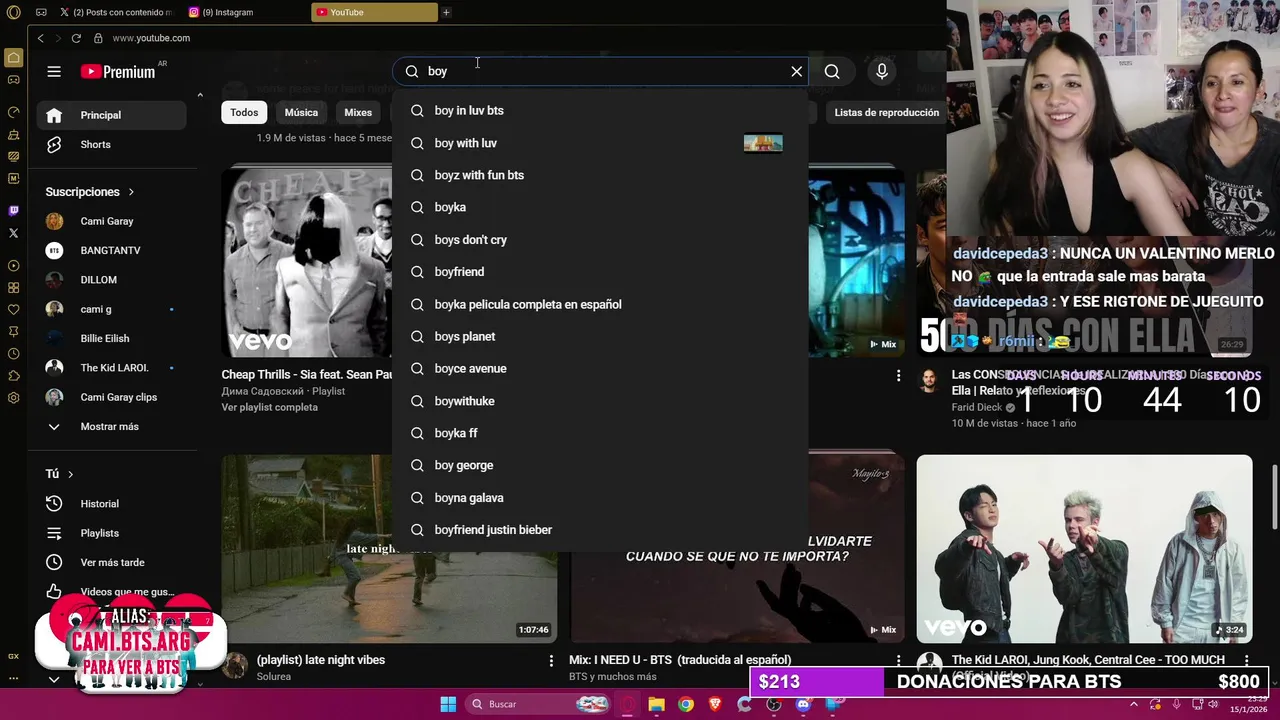Launch Brave browser from the taskbar
The width and height of the screenshot is (1280, 720).
click(715, 704)
